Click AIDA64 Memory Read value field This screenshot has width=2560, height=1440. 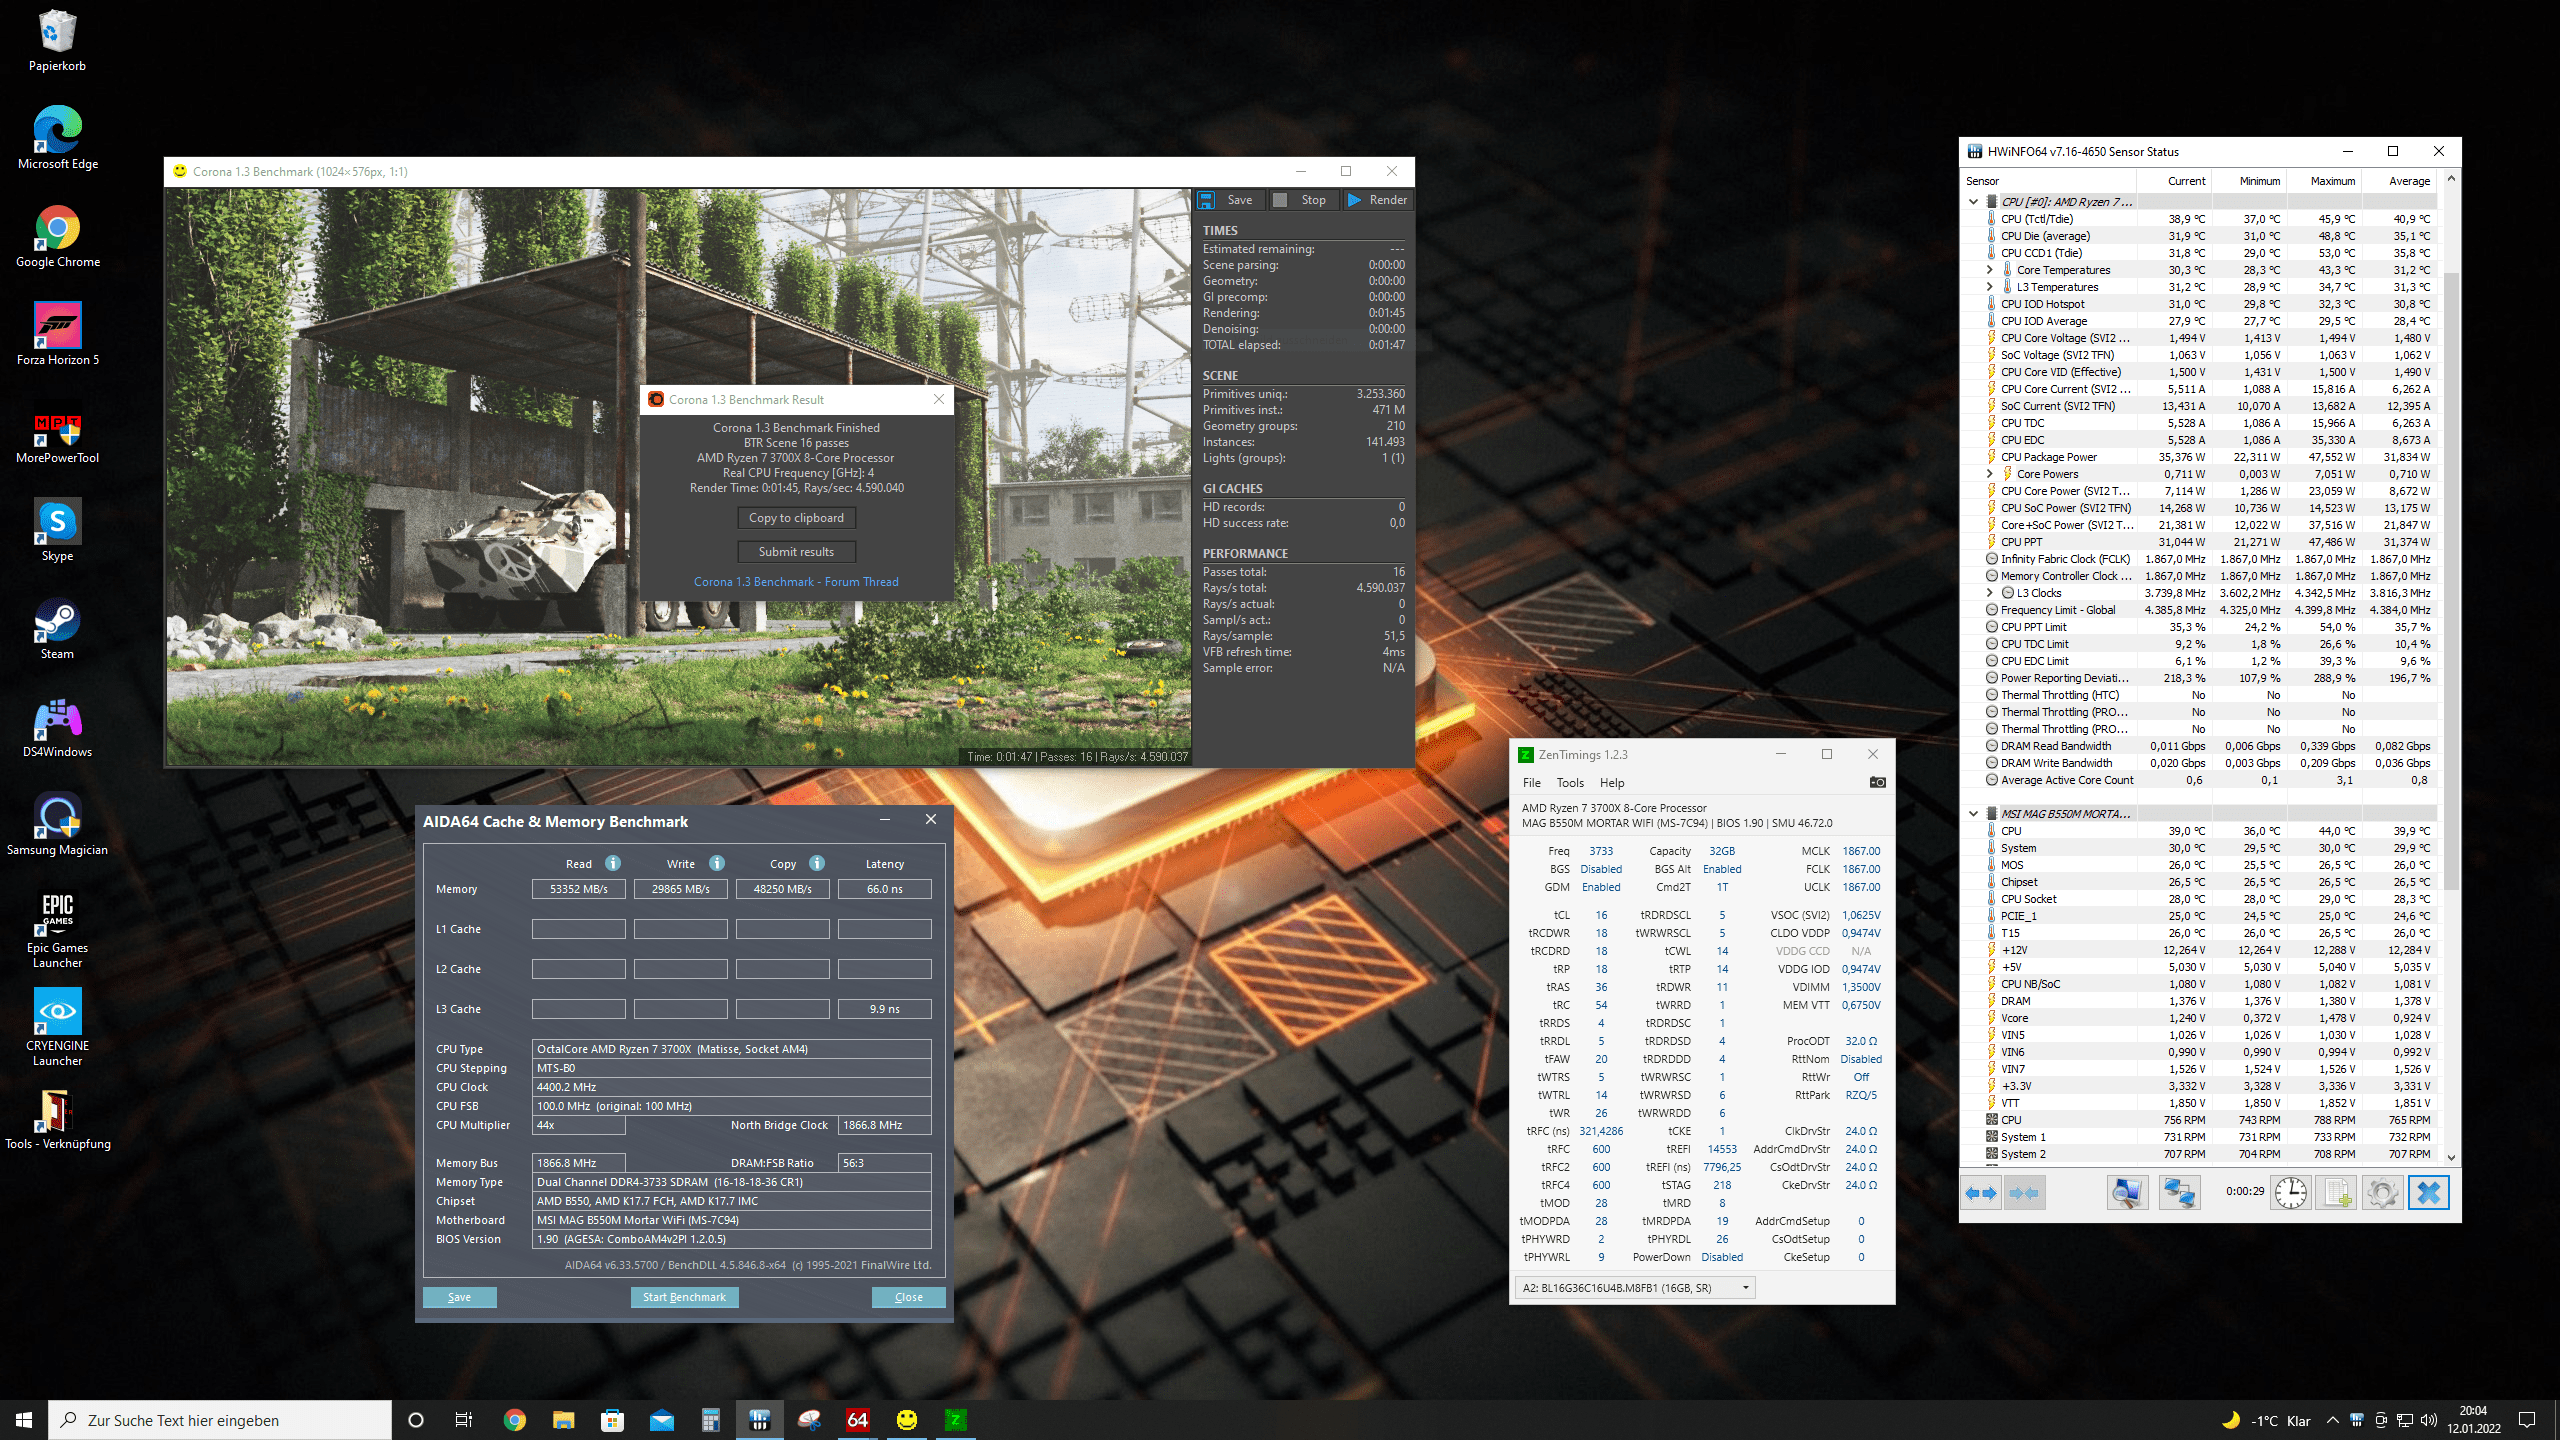(579, 889)
